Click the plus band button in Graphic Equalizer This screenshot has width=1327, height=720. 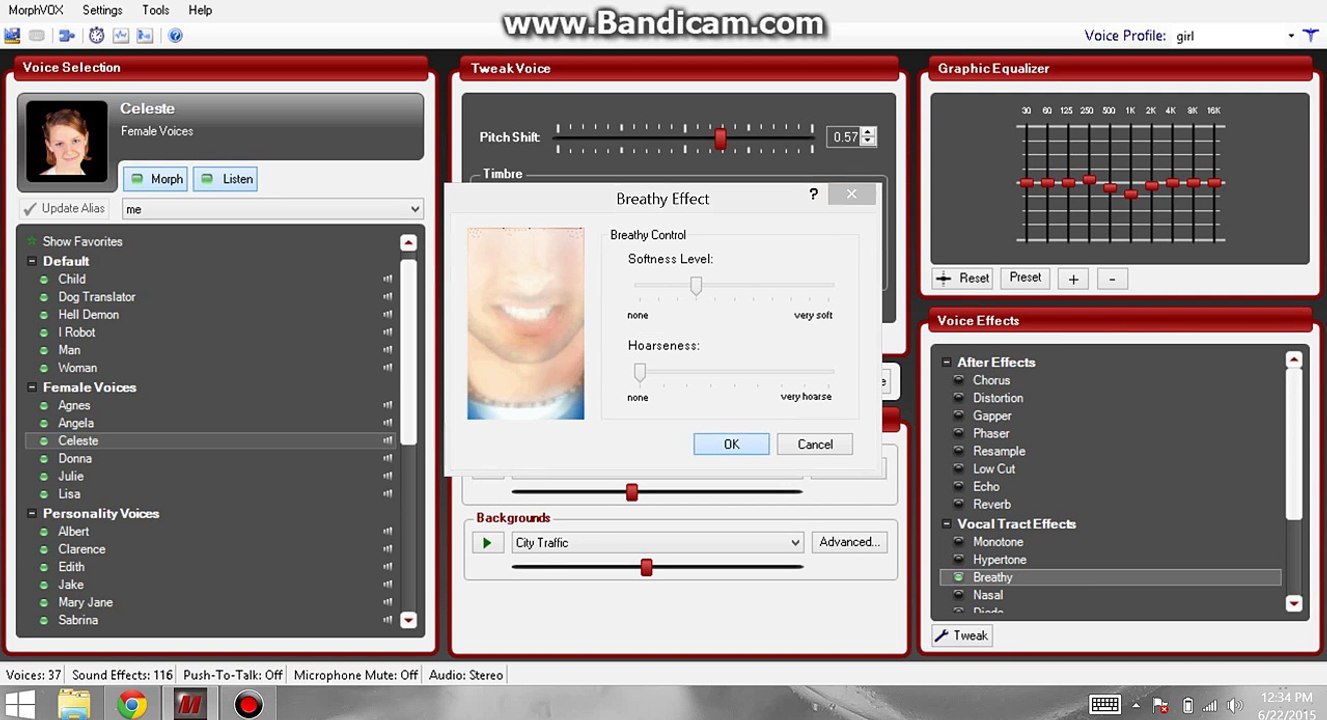click(1073, 279)
